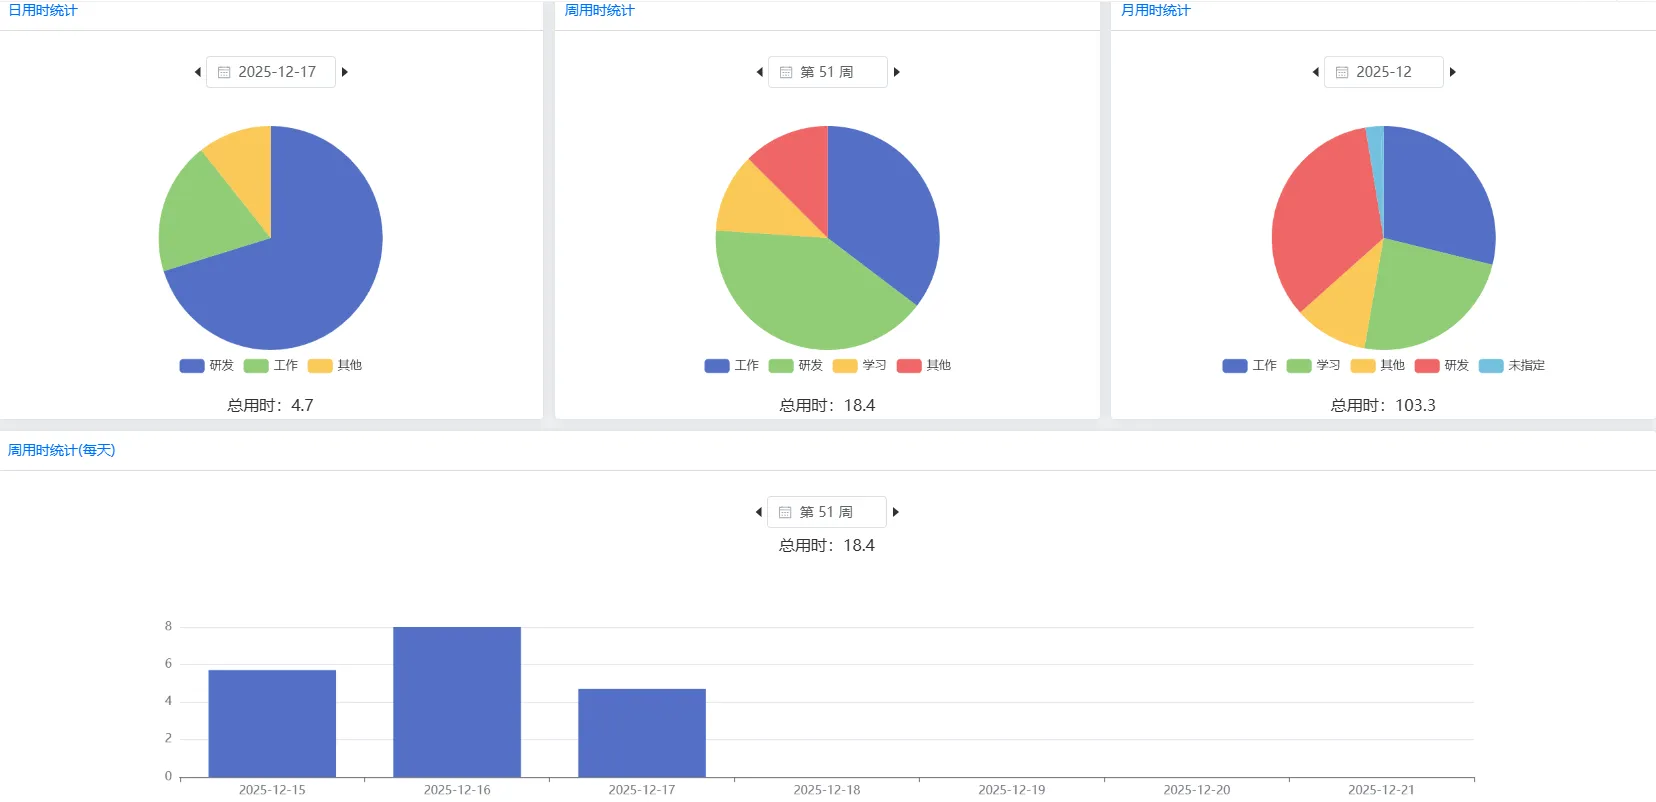Click the 周用时统计 heading link

pos(599,10)
